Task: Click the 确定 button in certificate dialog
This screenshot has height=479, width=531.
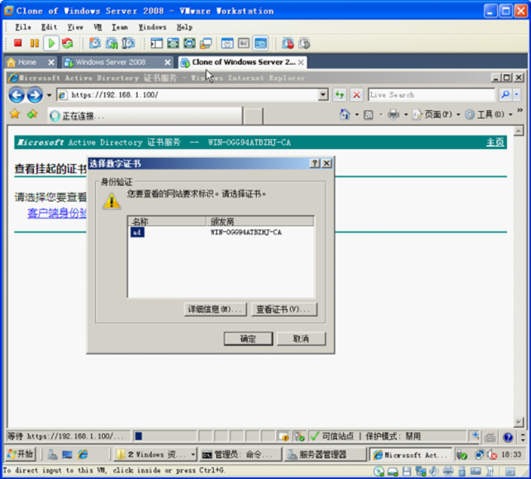Action: point(248,339)
